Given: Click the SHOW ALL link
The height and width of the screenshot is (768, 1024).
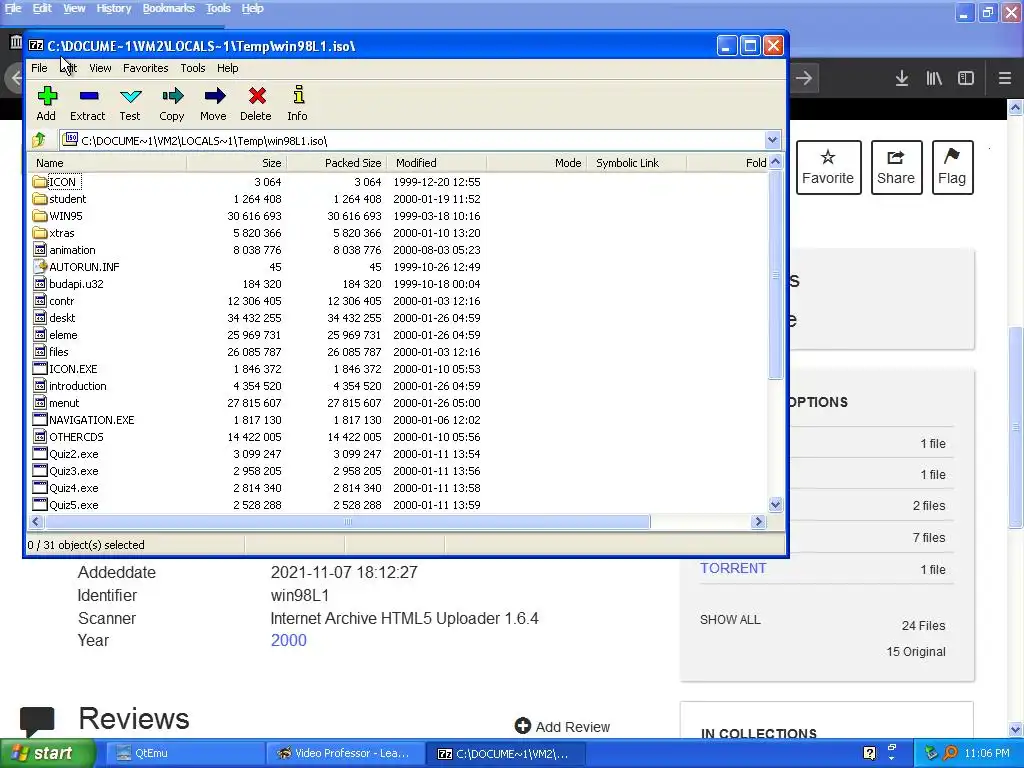Looking at the screenshot, I should click(x=730, y=619).
